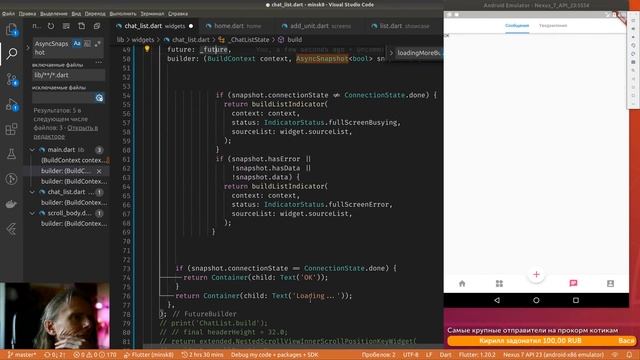Open the Search view magnifier icon
Image resolution: width=640 pixels, height=360 pixels.
pos(11,53)
